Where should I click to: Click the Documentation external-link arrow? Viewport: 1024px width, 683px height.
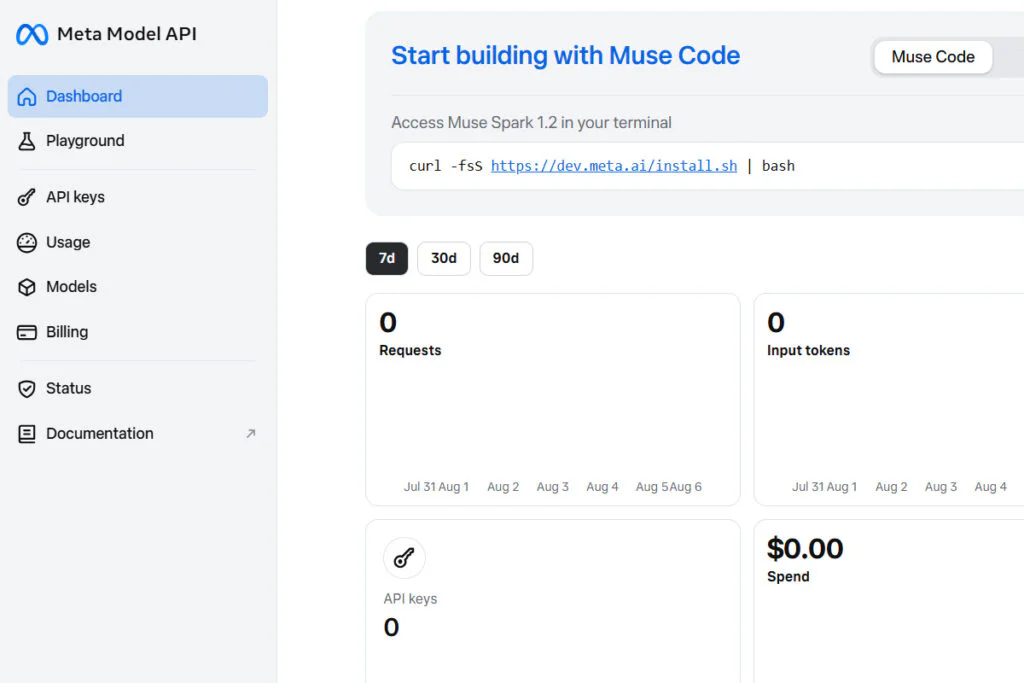pos(250,434)
